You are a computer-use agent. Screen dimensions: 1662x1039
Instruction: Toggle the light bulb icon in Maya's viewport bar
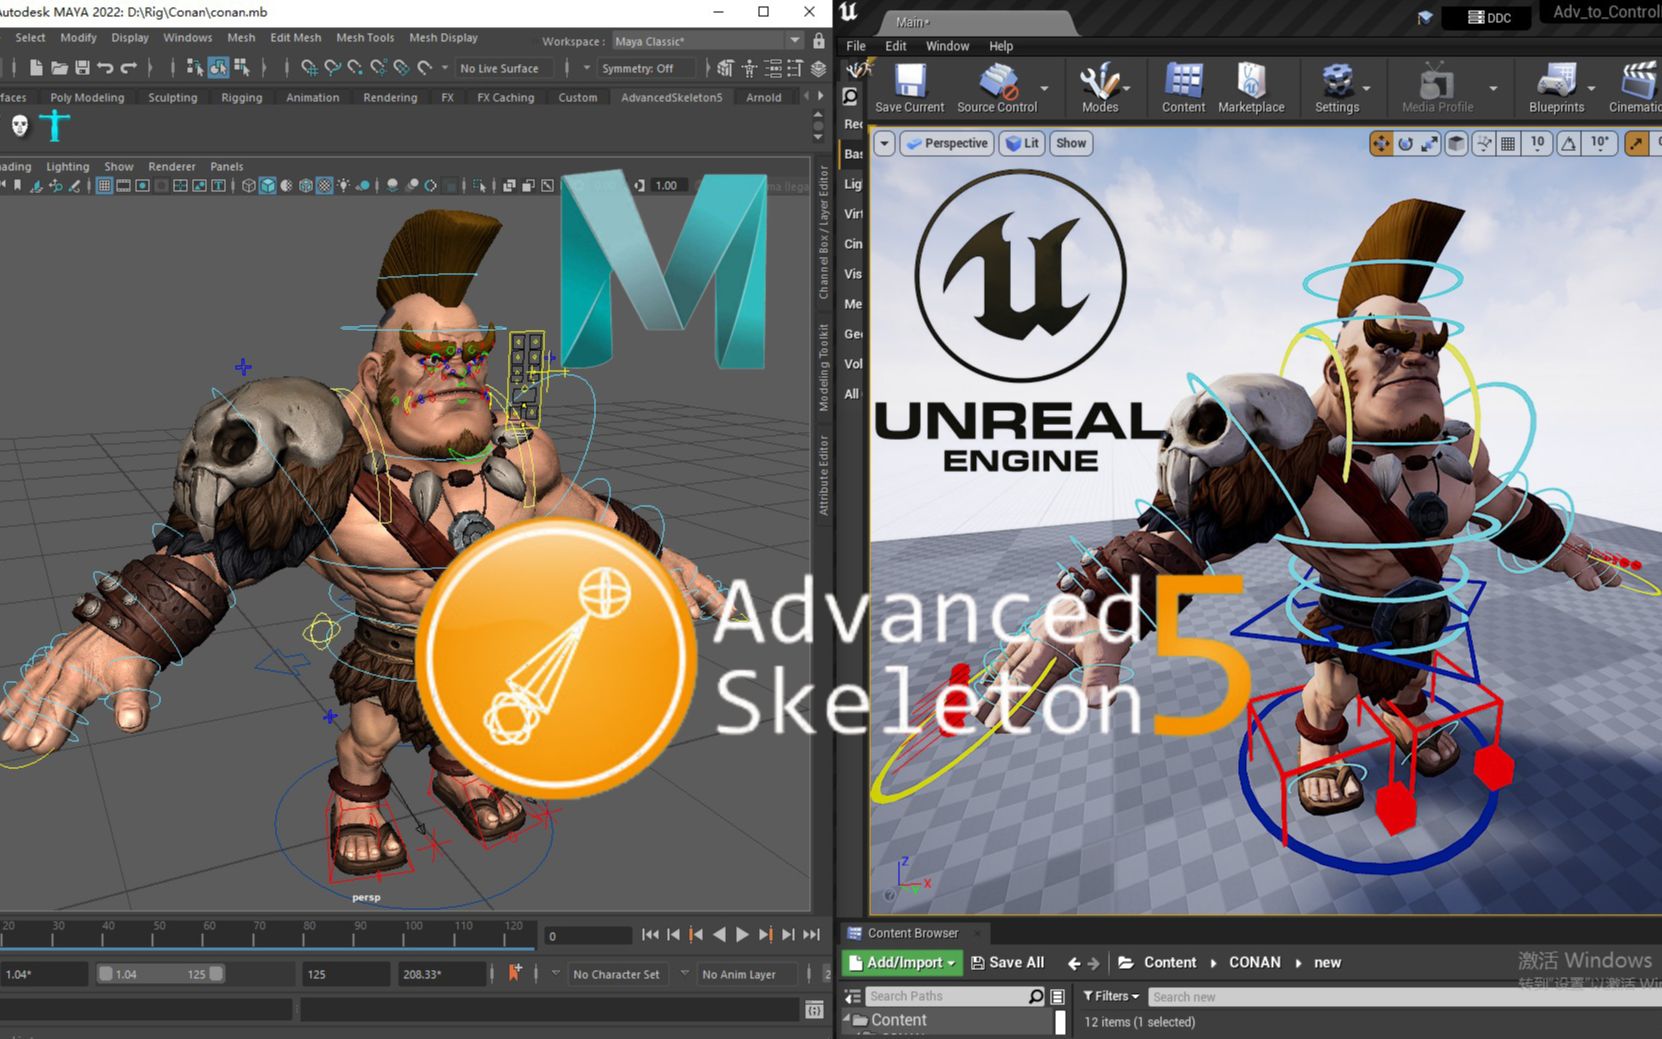tap(343, 185)
